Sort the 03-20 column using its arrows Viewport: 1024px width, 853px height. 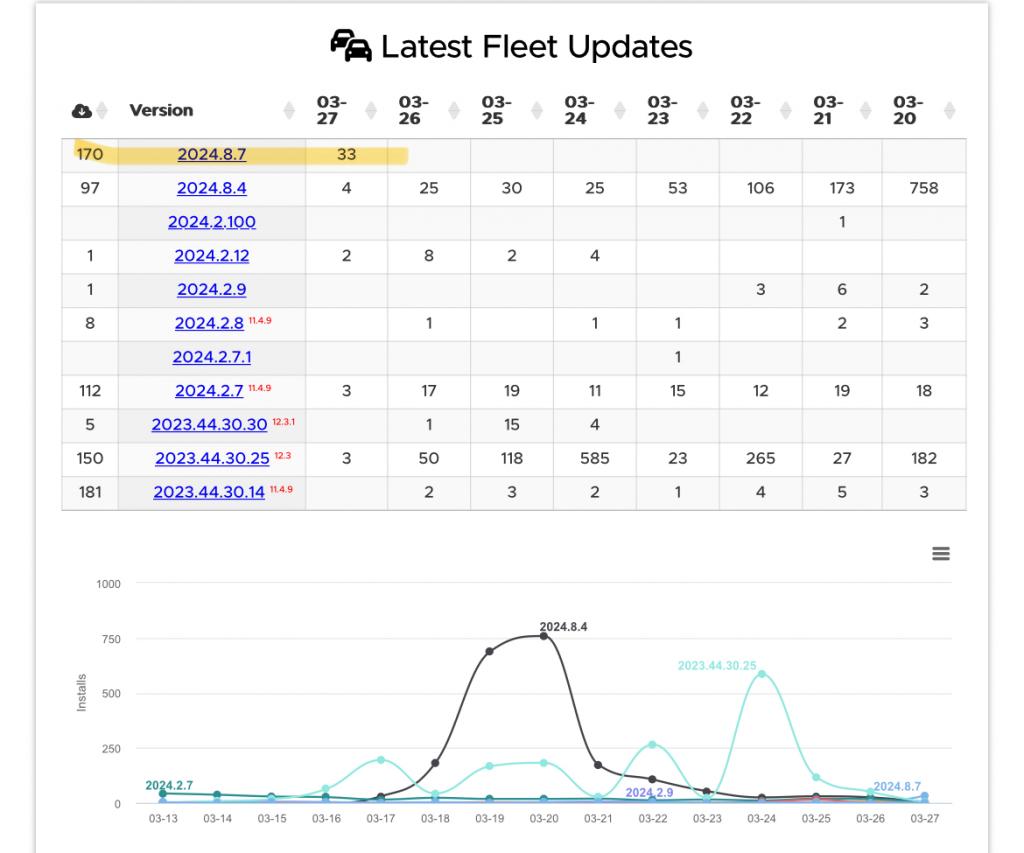point(950,110)
